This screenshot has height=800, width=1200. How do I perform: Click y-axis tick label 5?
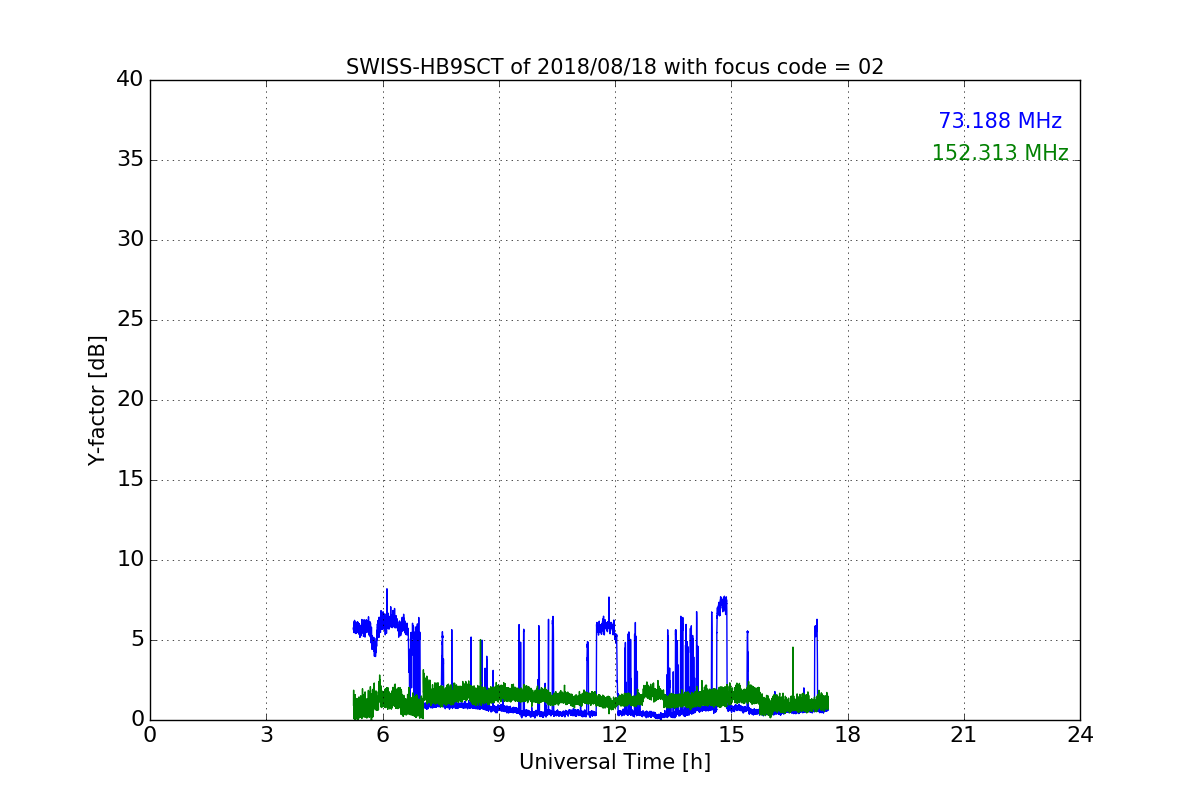pos(136,640)
